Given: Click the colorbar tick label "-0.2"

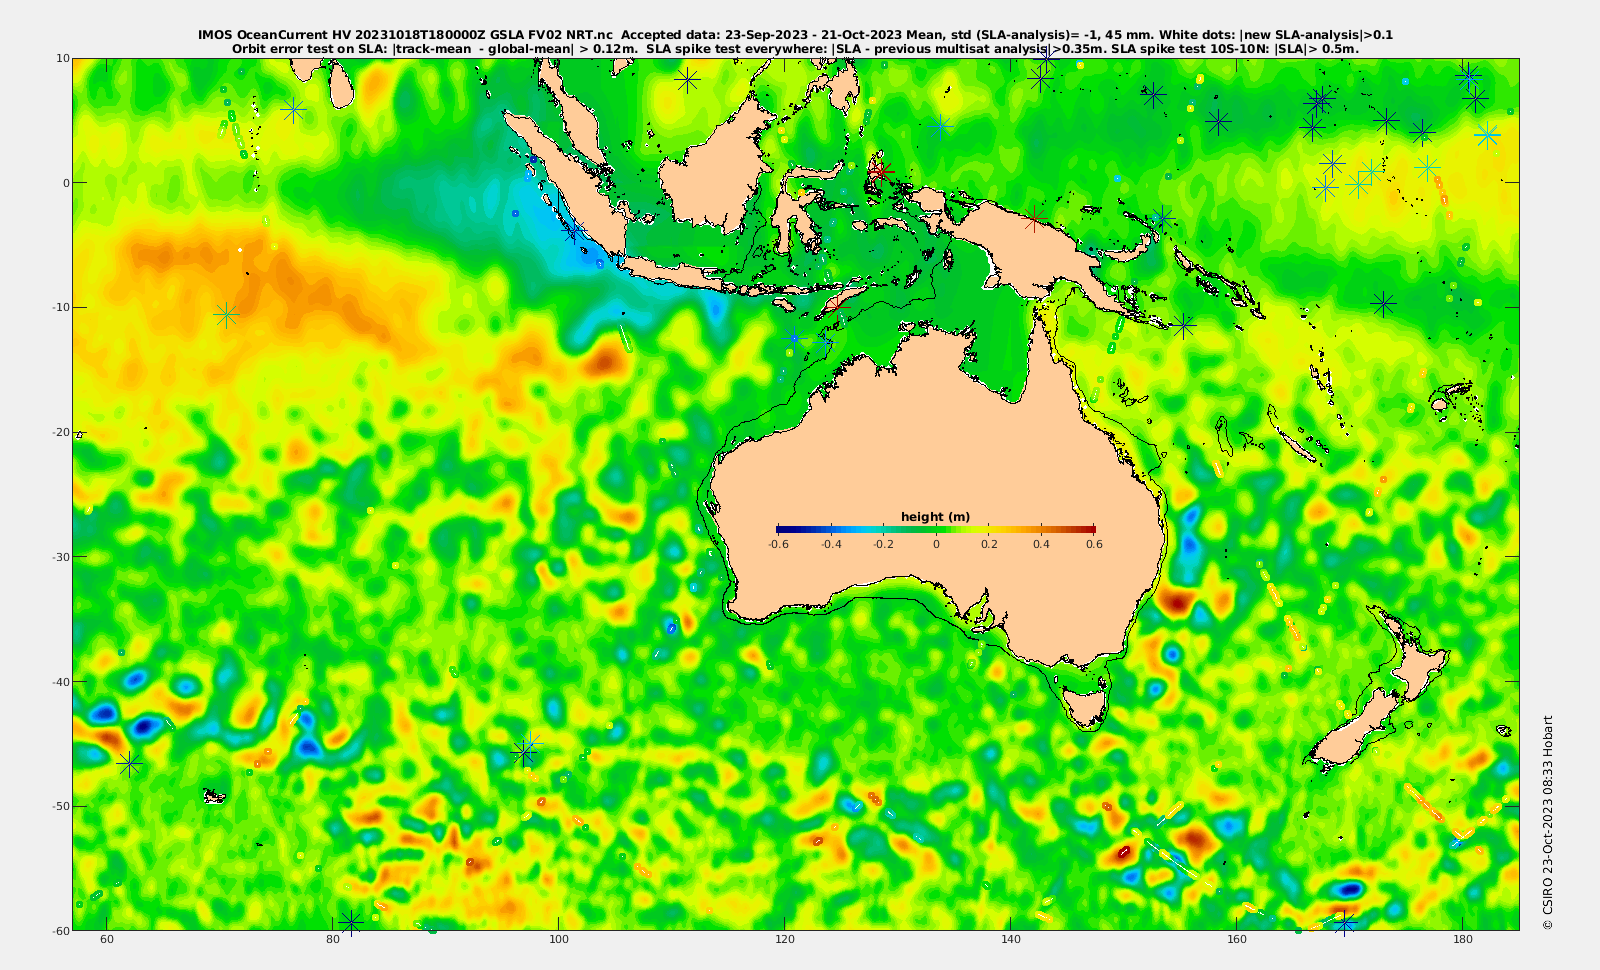Looking at the screenshot, I should pyautogui.click(x=883, y=545).
